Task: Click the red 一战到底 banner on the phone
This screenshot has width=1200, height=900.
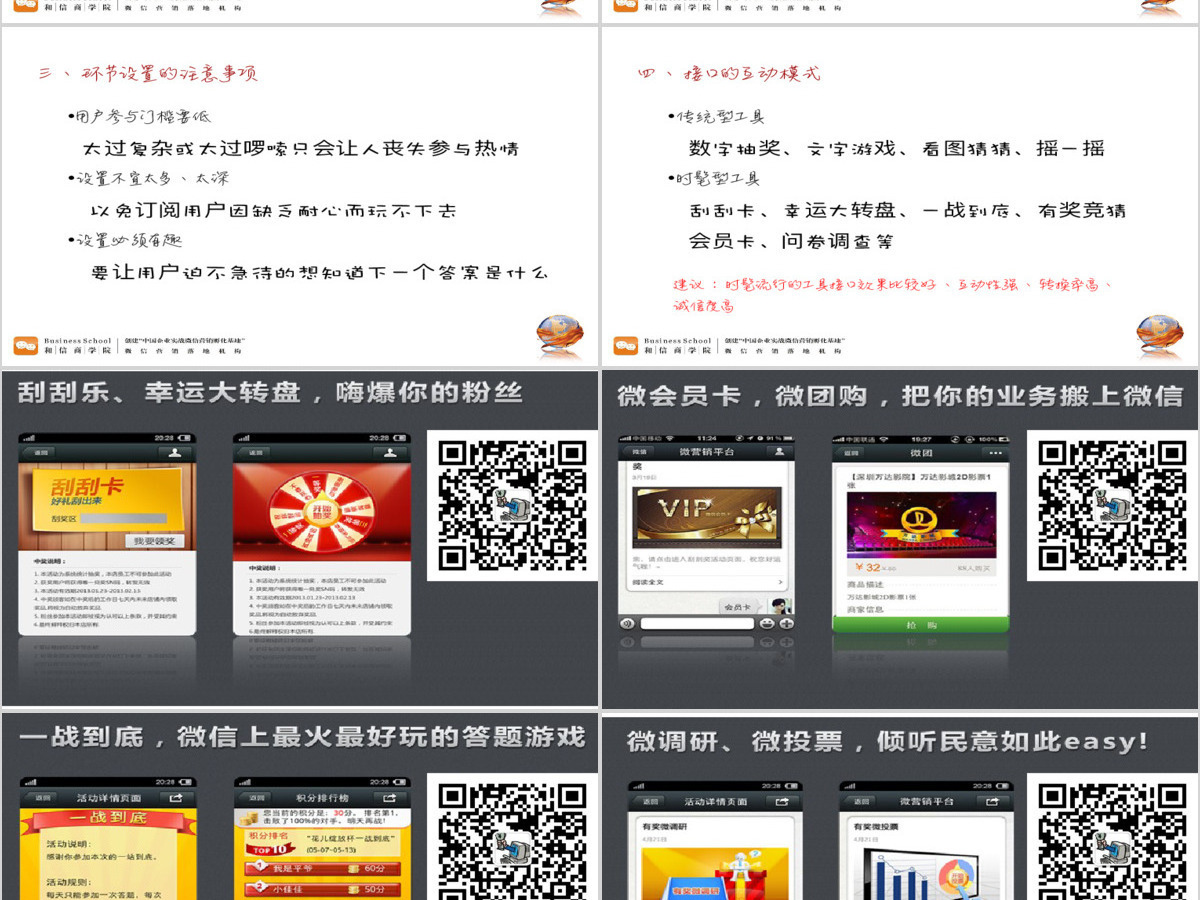Action: pyautogui.click(x=108, y=819)
